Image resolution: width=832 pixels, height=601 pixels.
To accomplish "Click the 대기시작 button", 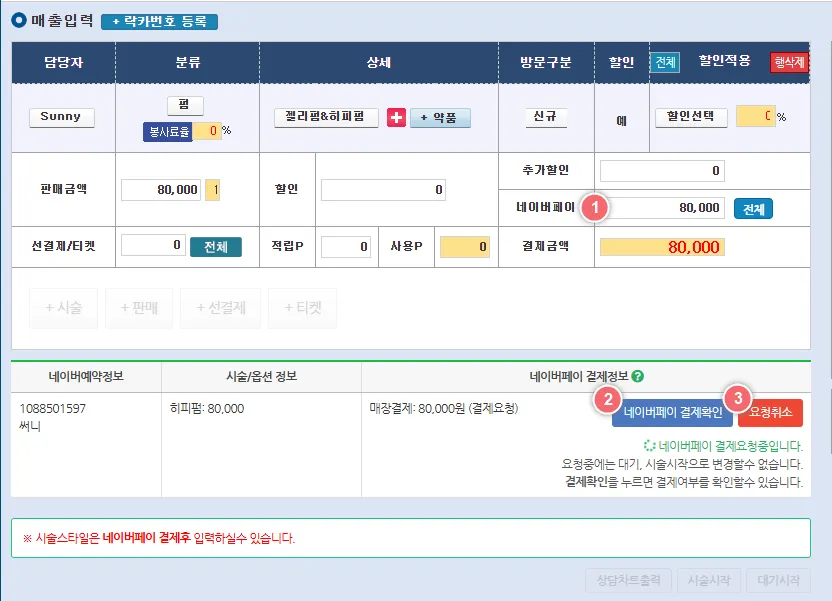I will click(778, 580).
